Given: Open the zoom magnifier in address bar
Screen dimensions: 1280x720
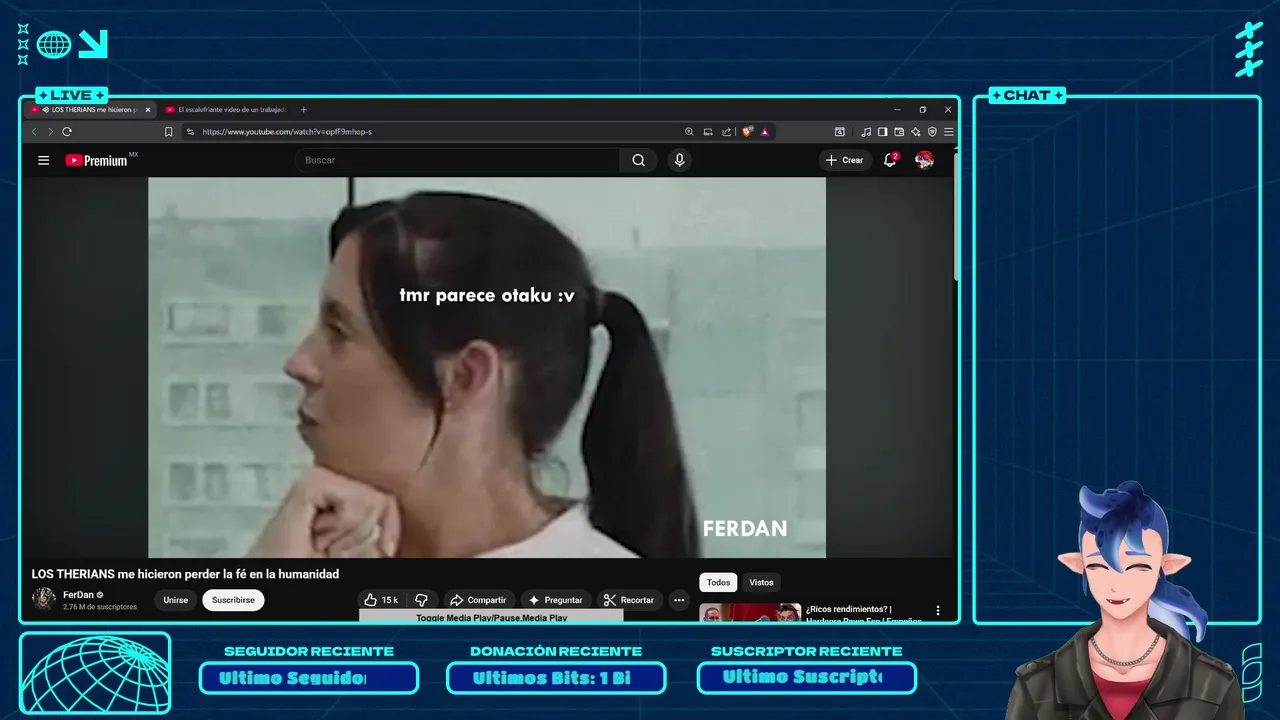Looking at the screenshot, I should pyautogui.click(x=689, y=132).
